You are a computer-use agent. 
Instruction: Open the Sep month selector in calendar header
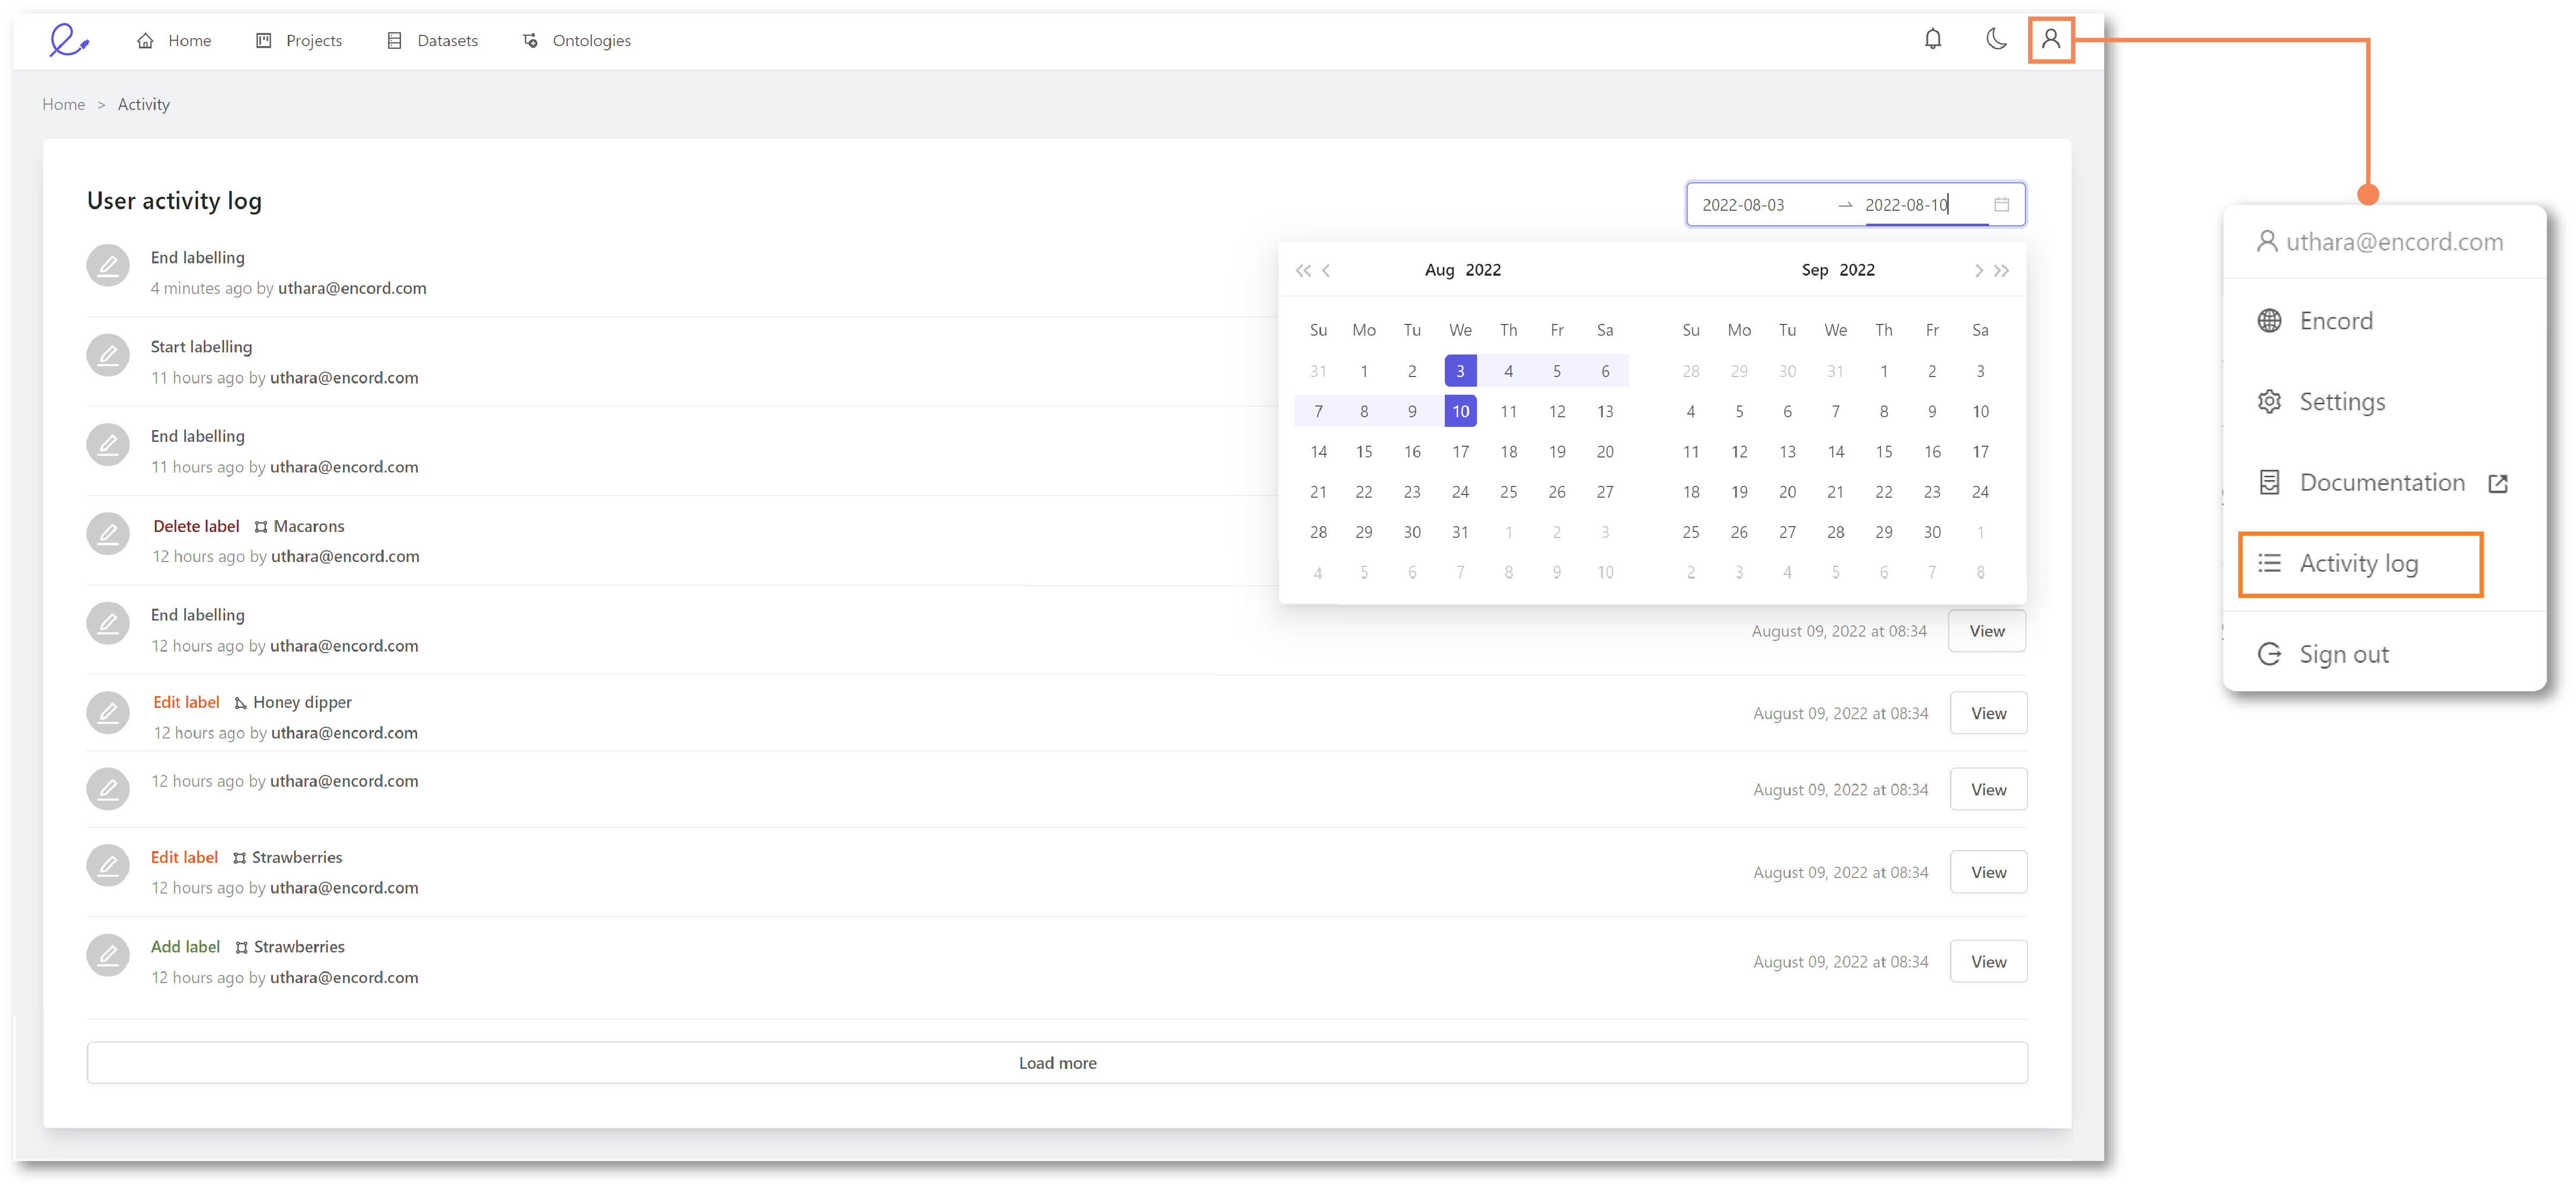[x=1814, y=270]
